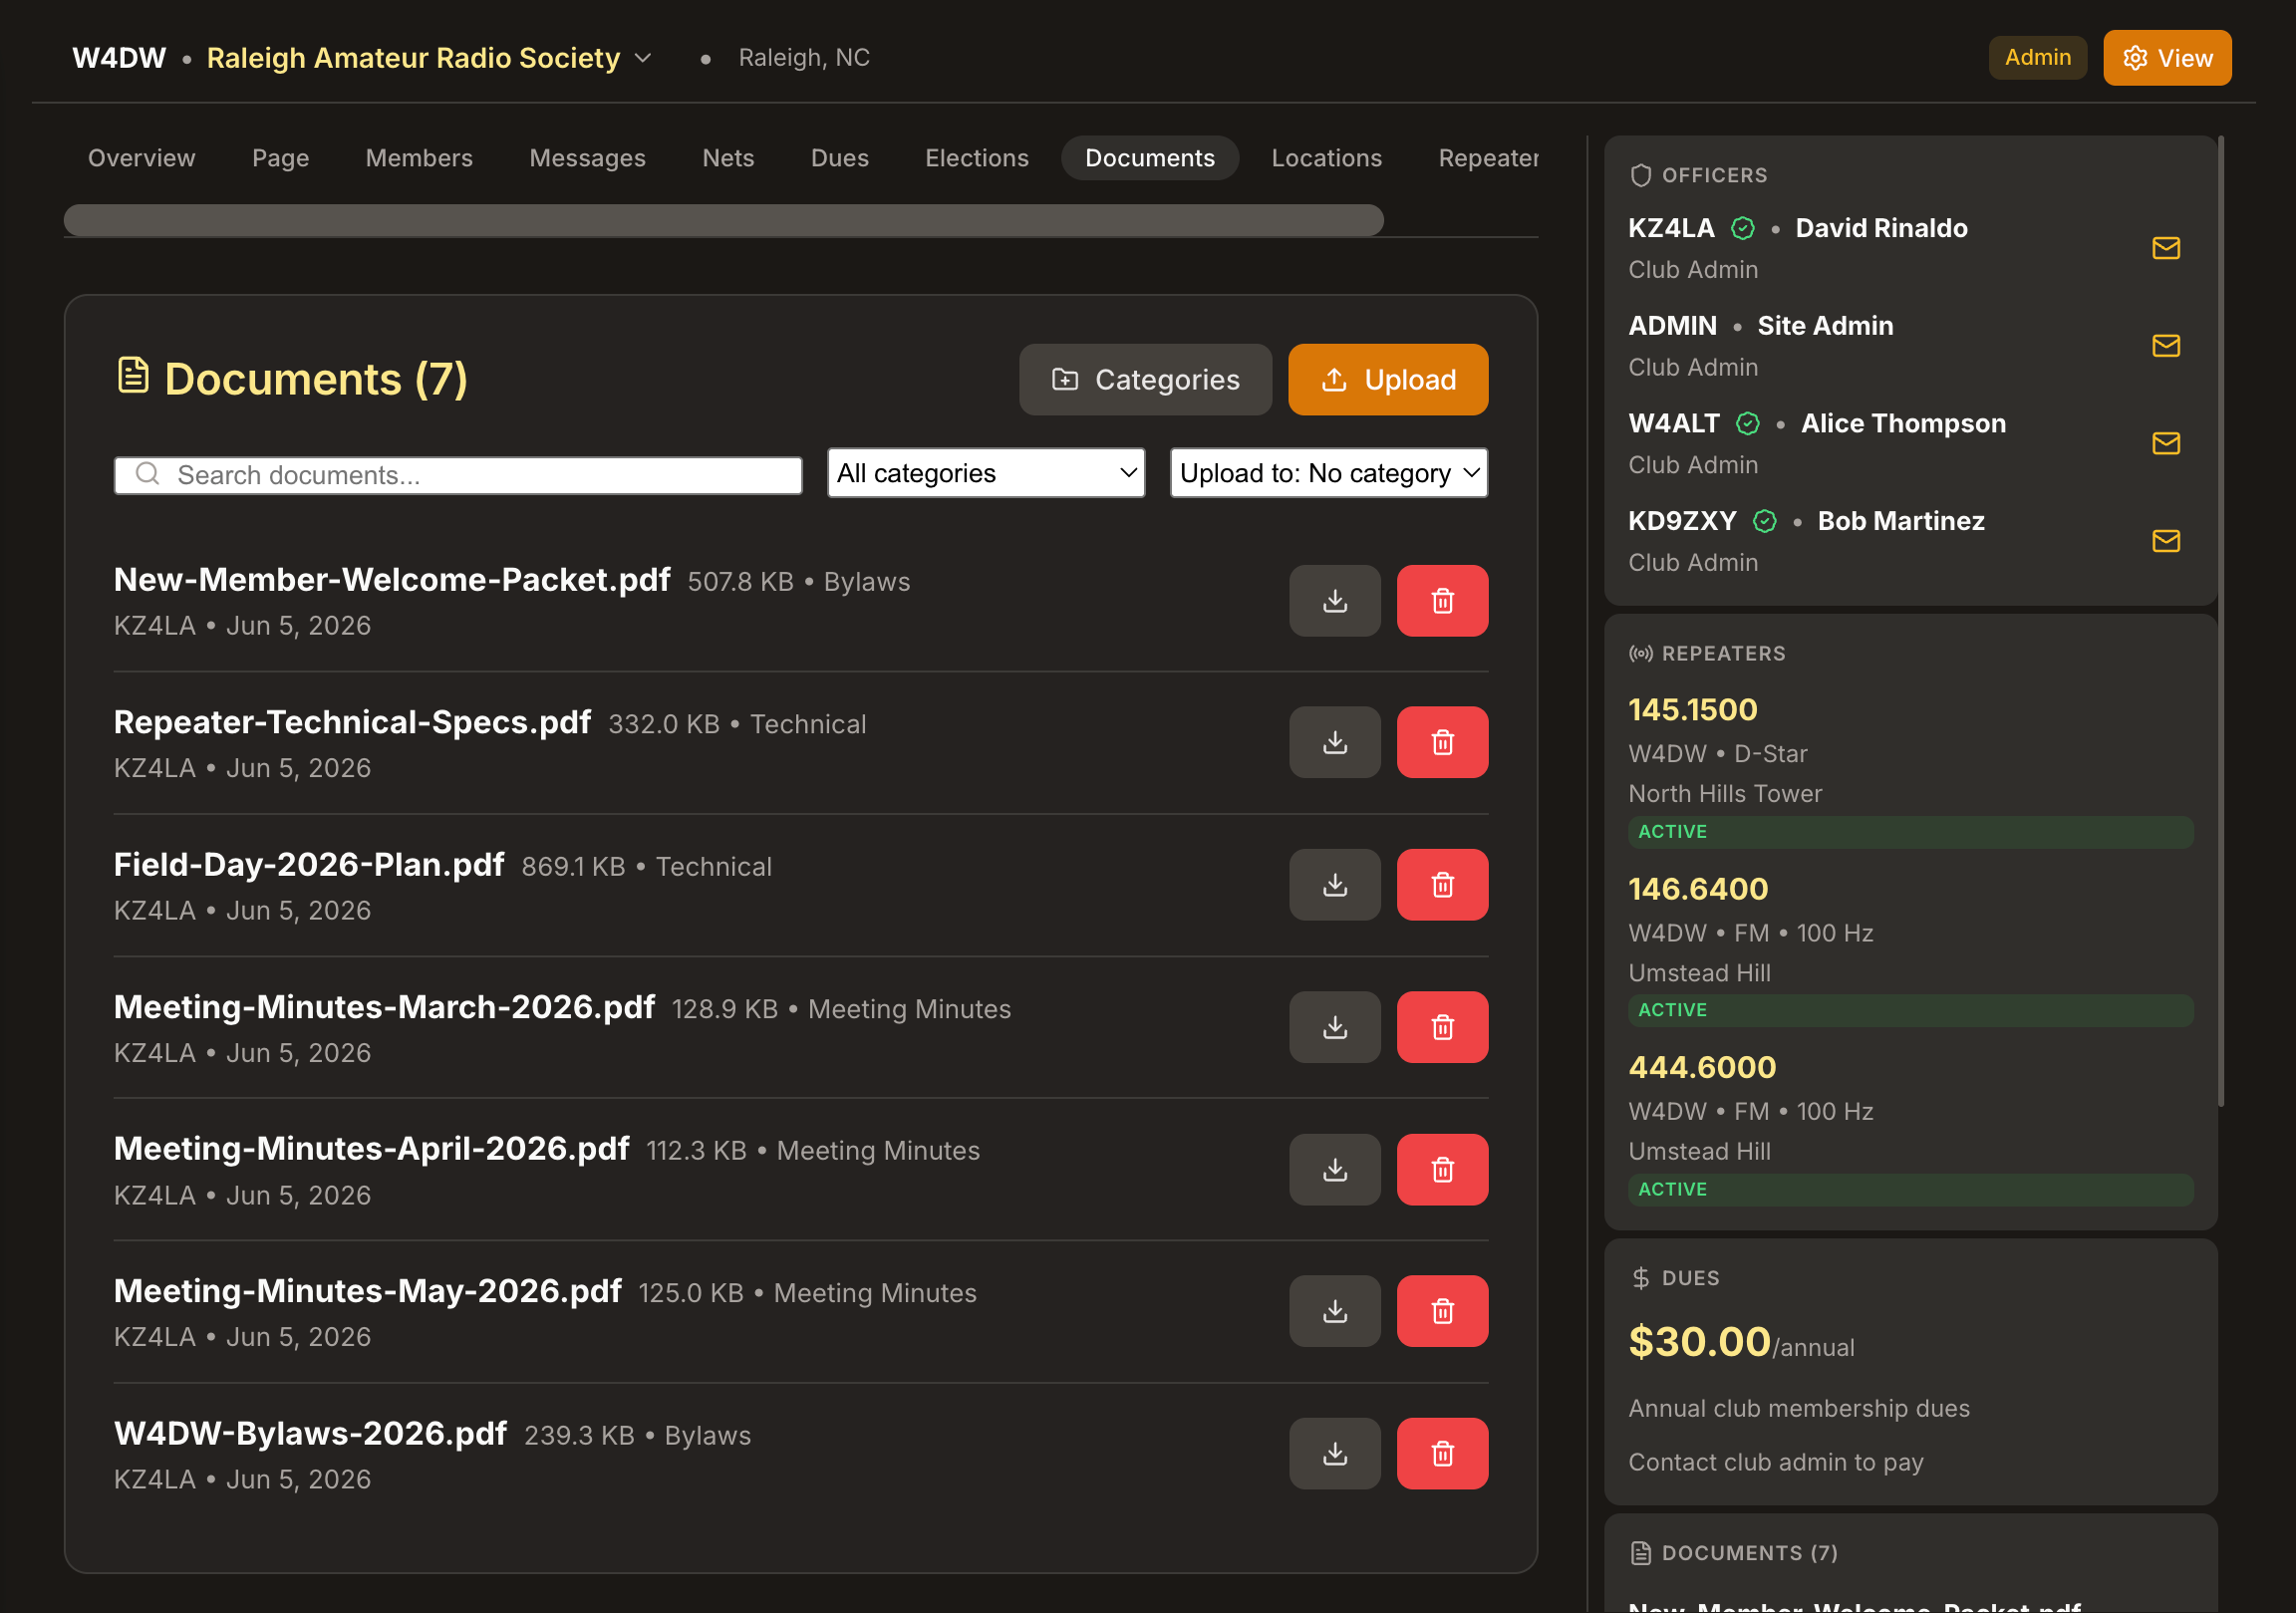The image size is (2296, 1613).
Task: Click W4ALT verified badge icon
Action: [1747, 423]
